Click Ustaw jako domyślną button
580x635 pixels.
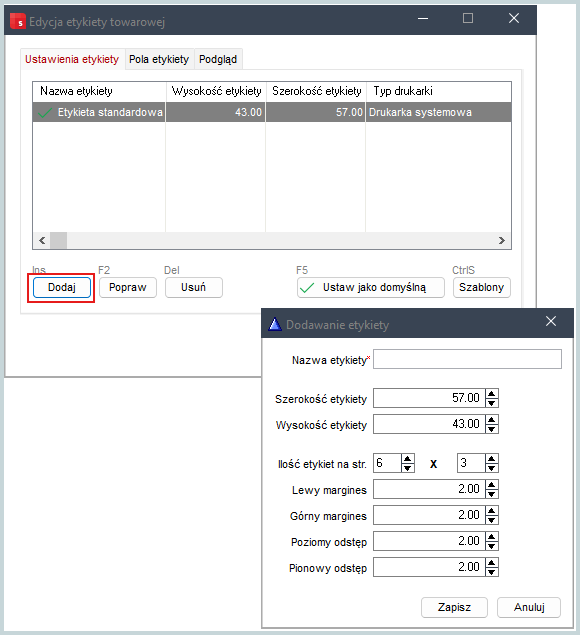pyautogui.click(x=371, y=288)
